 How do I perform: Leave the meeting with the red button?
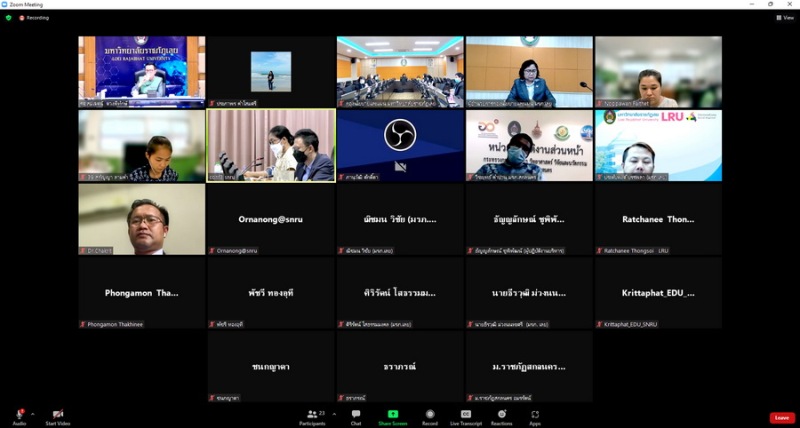781,417
